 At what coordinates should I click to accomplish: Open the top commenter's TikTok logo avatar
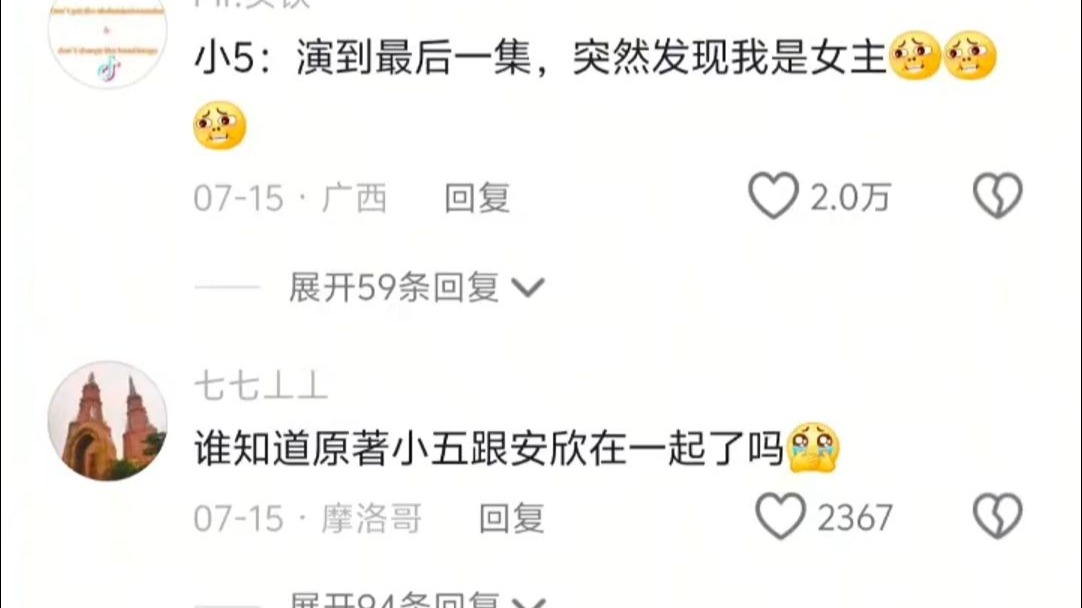tap(108, 40)
